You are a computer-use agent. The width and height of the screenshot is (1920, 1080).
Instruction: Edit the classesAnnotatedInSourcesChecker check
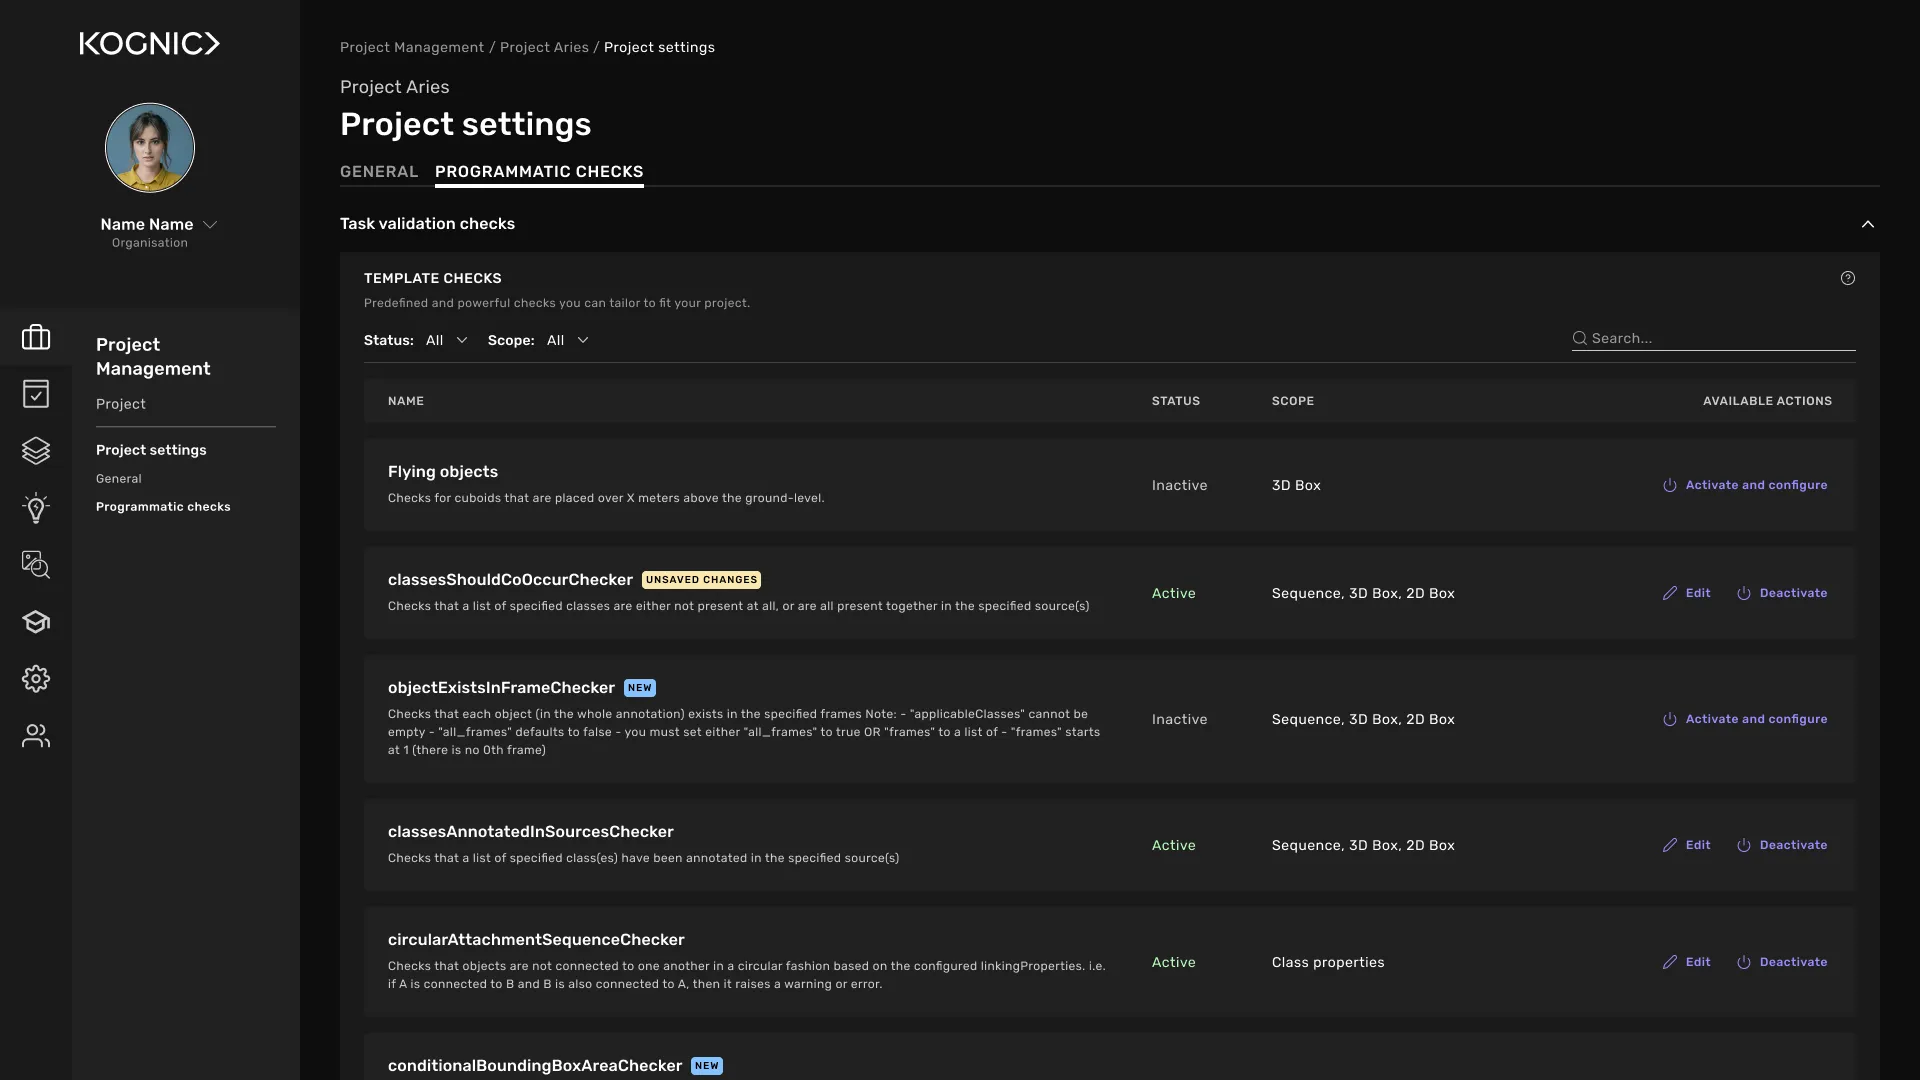click(1687, 845)
